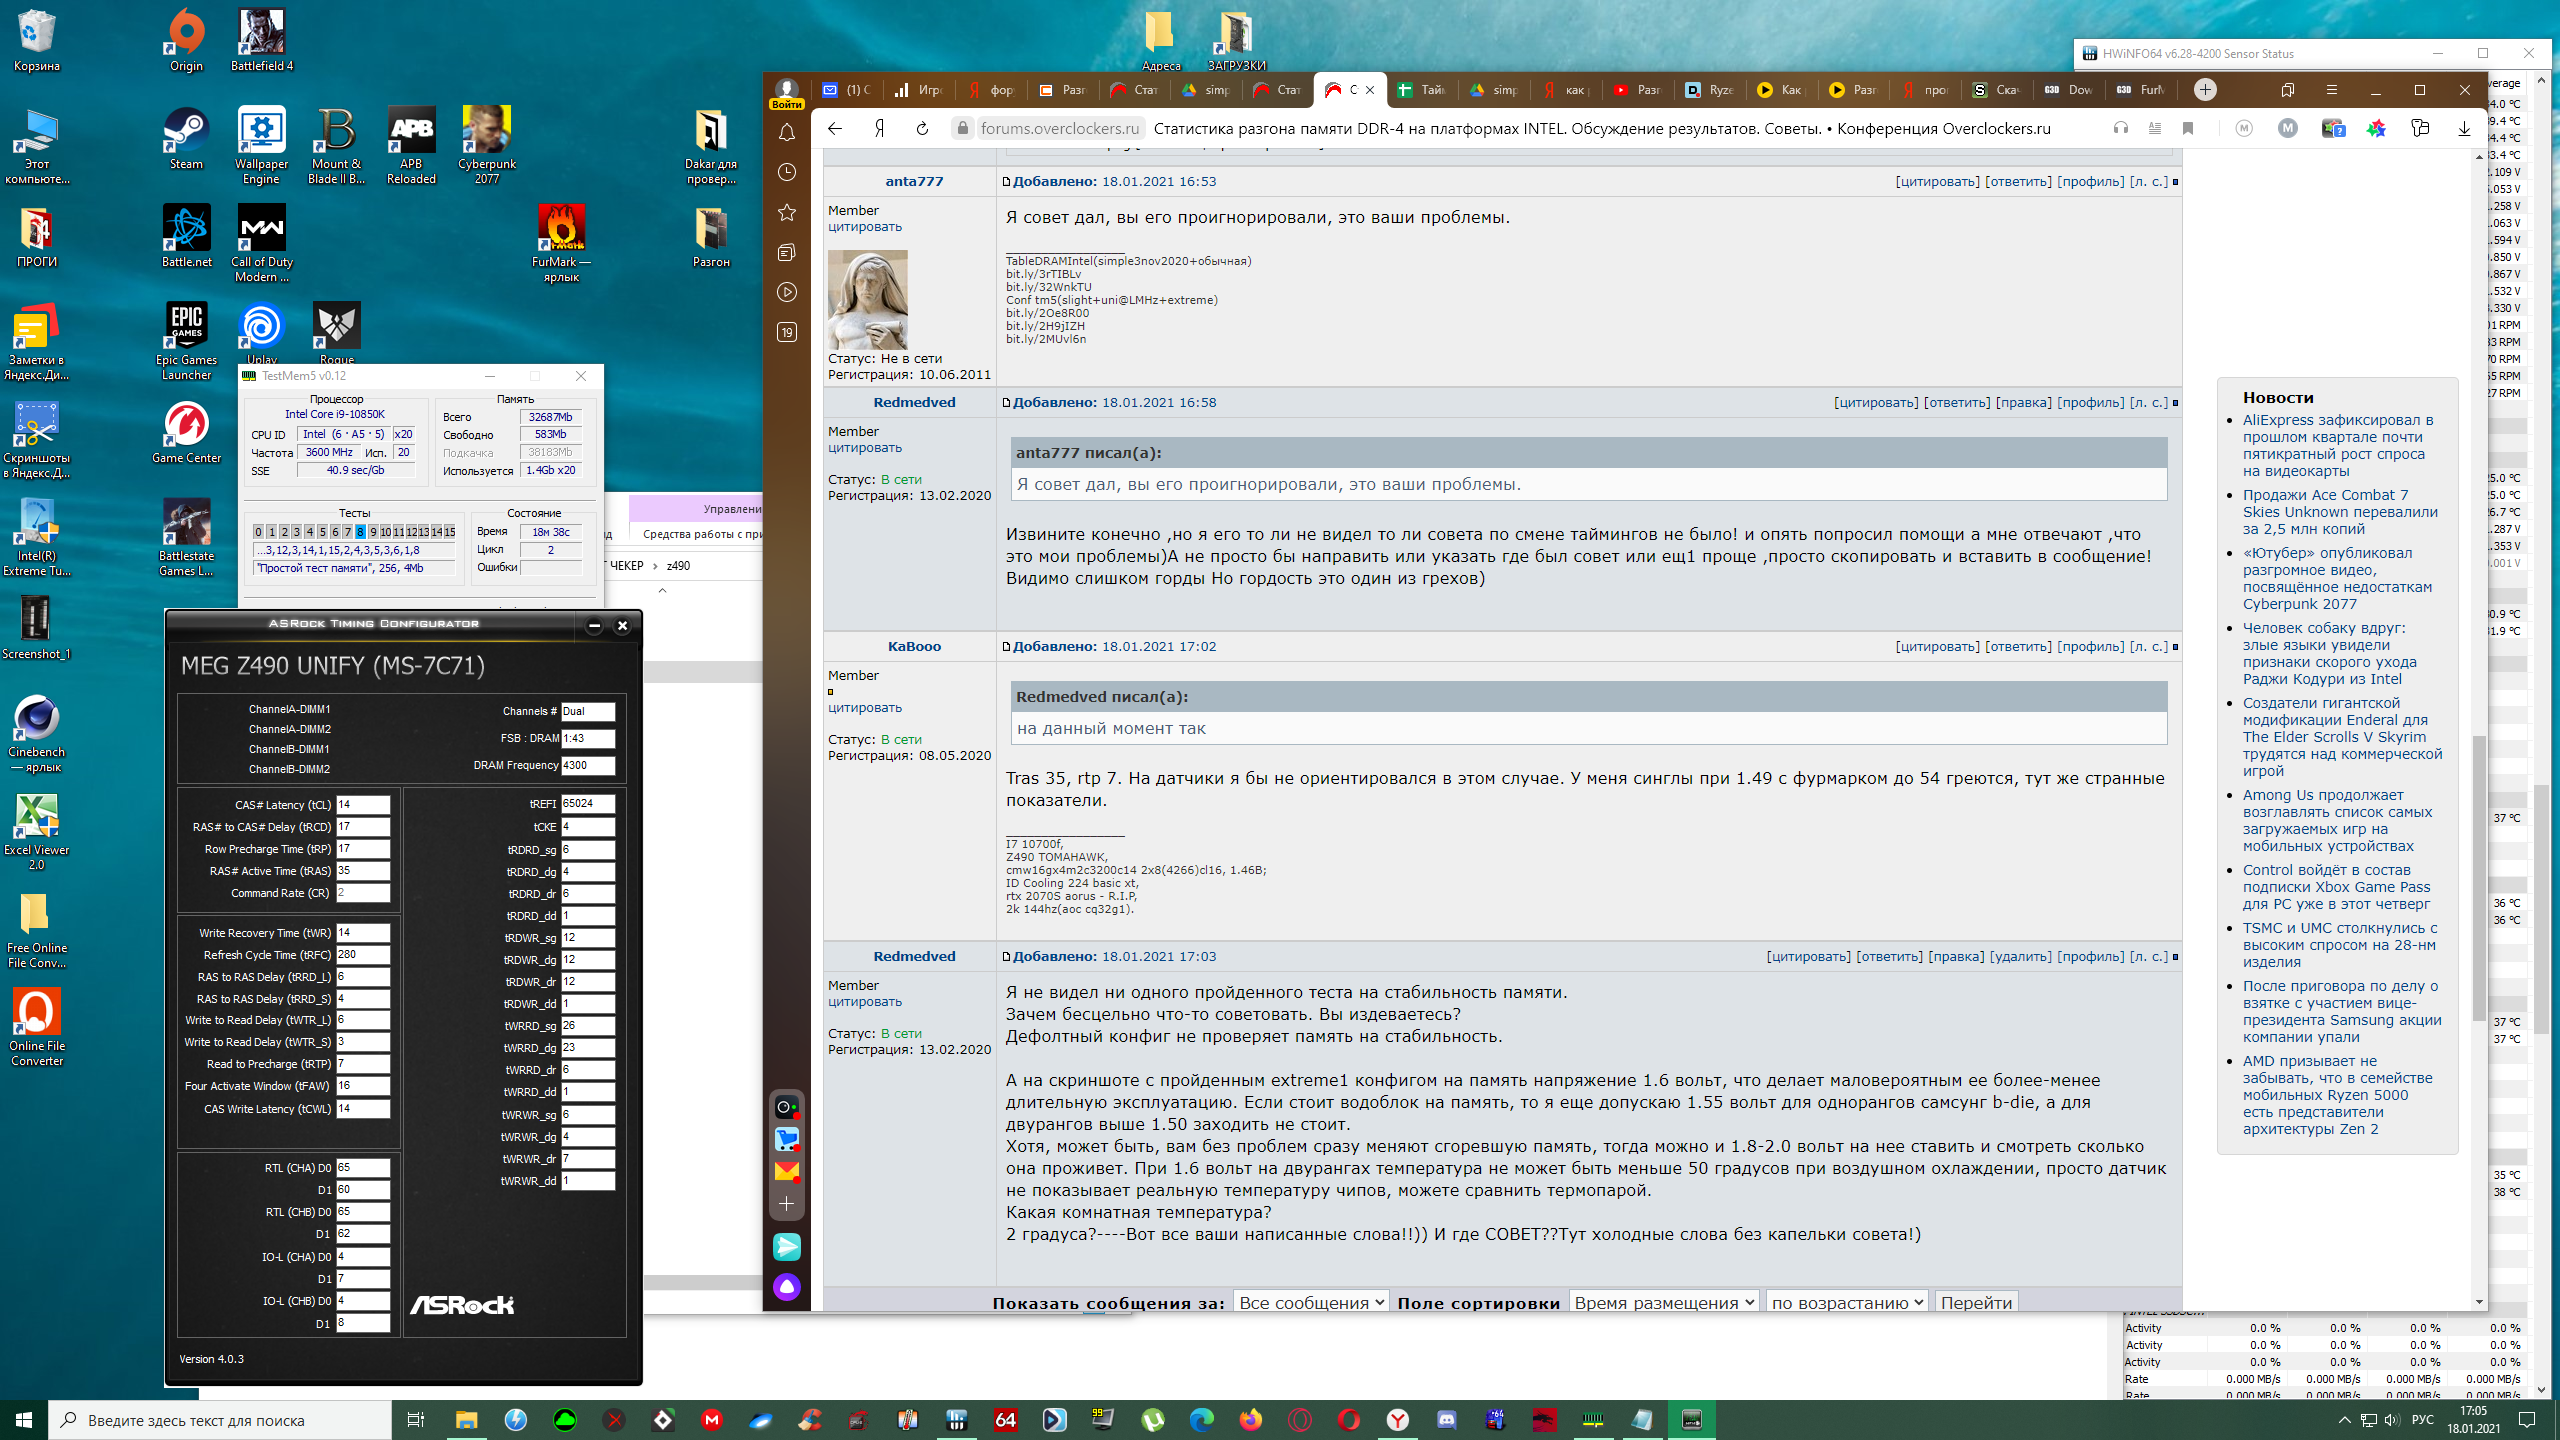Switch to the 'Тайм' browser tab

pyautogui.click(x=1423, y=90)
